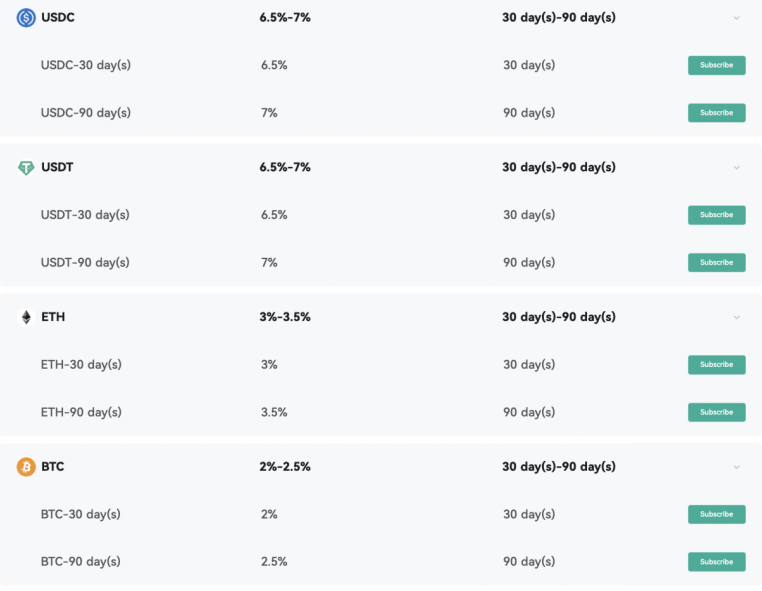Viewport: 762px width, 591px height.
Task: Click the USDT-30 day(s) row label
Action: coord(85,215)
